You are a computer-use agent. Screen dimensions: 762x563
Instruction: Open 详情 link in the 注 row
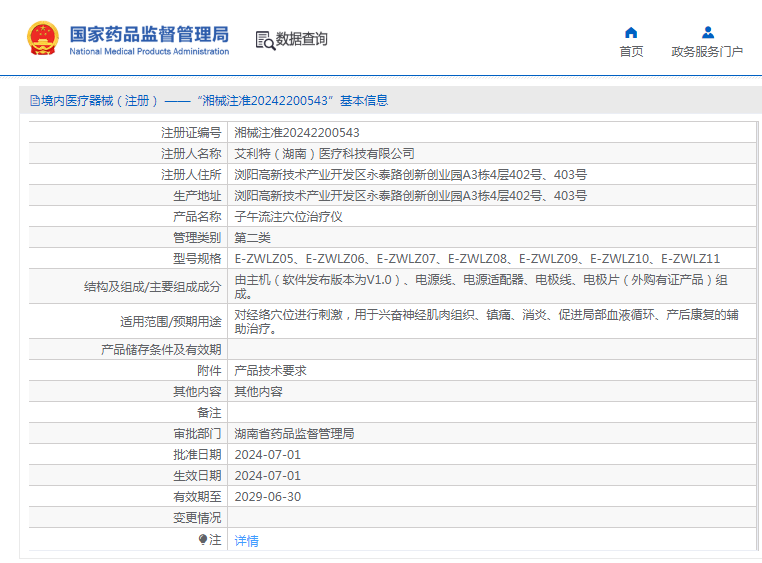point(246,541)
